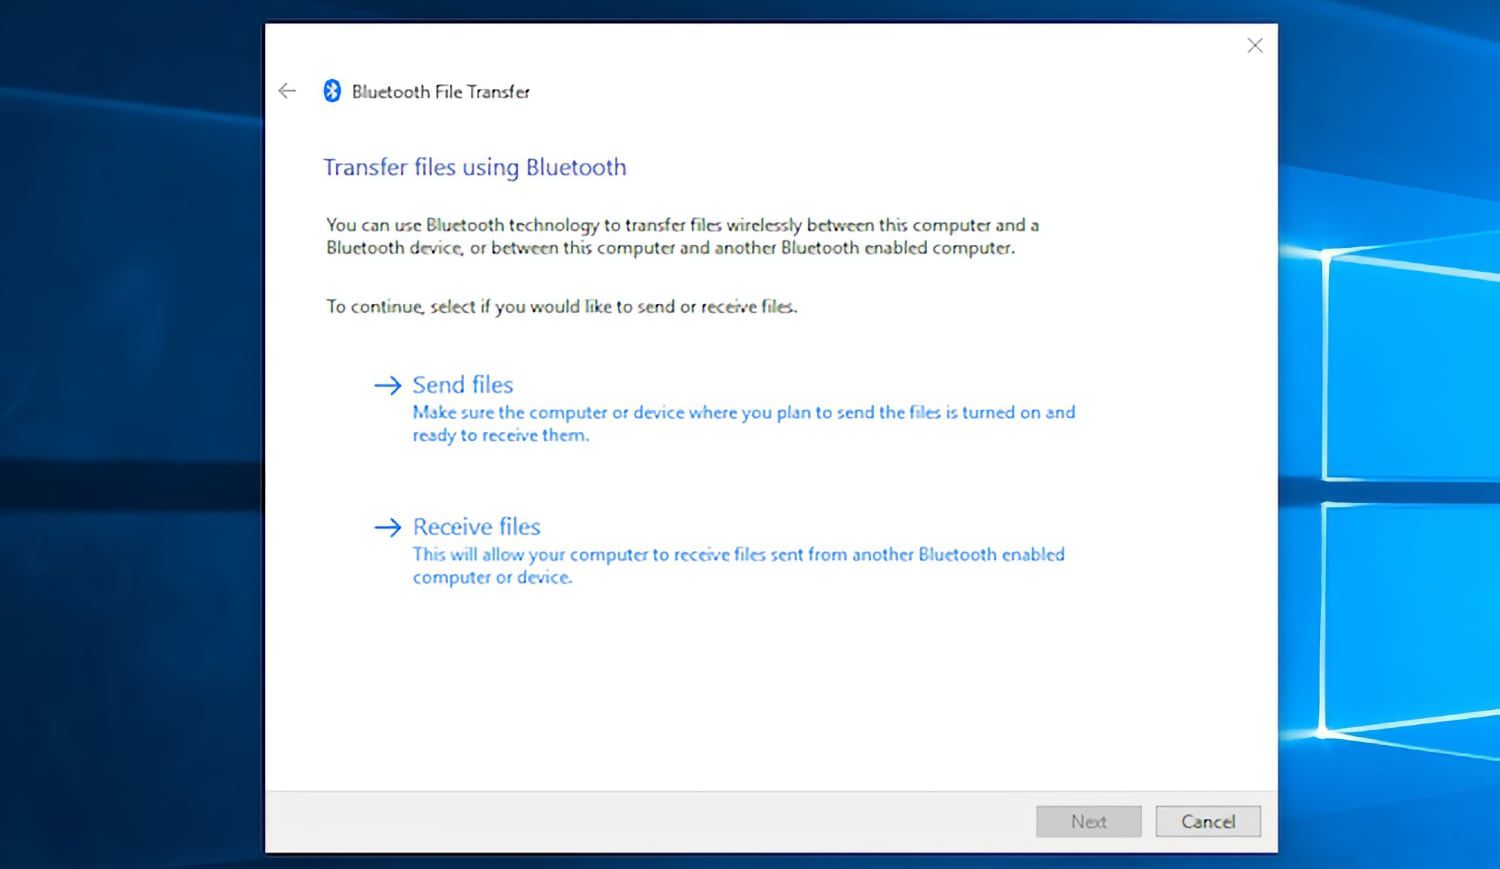Click the Send files description text
The width and height of the screenshot is (1500, 869).
coord(744,423)
